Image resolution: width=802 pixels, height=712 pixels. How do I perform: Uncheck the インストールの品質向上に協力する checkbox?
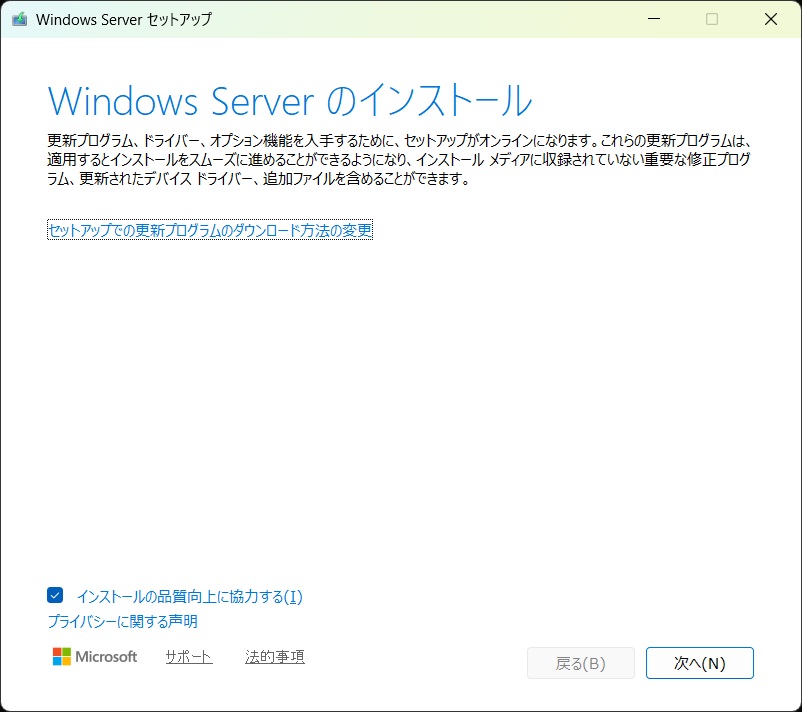56,596
